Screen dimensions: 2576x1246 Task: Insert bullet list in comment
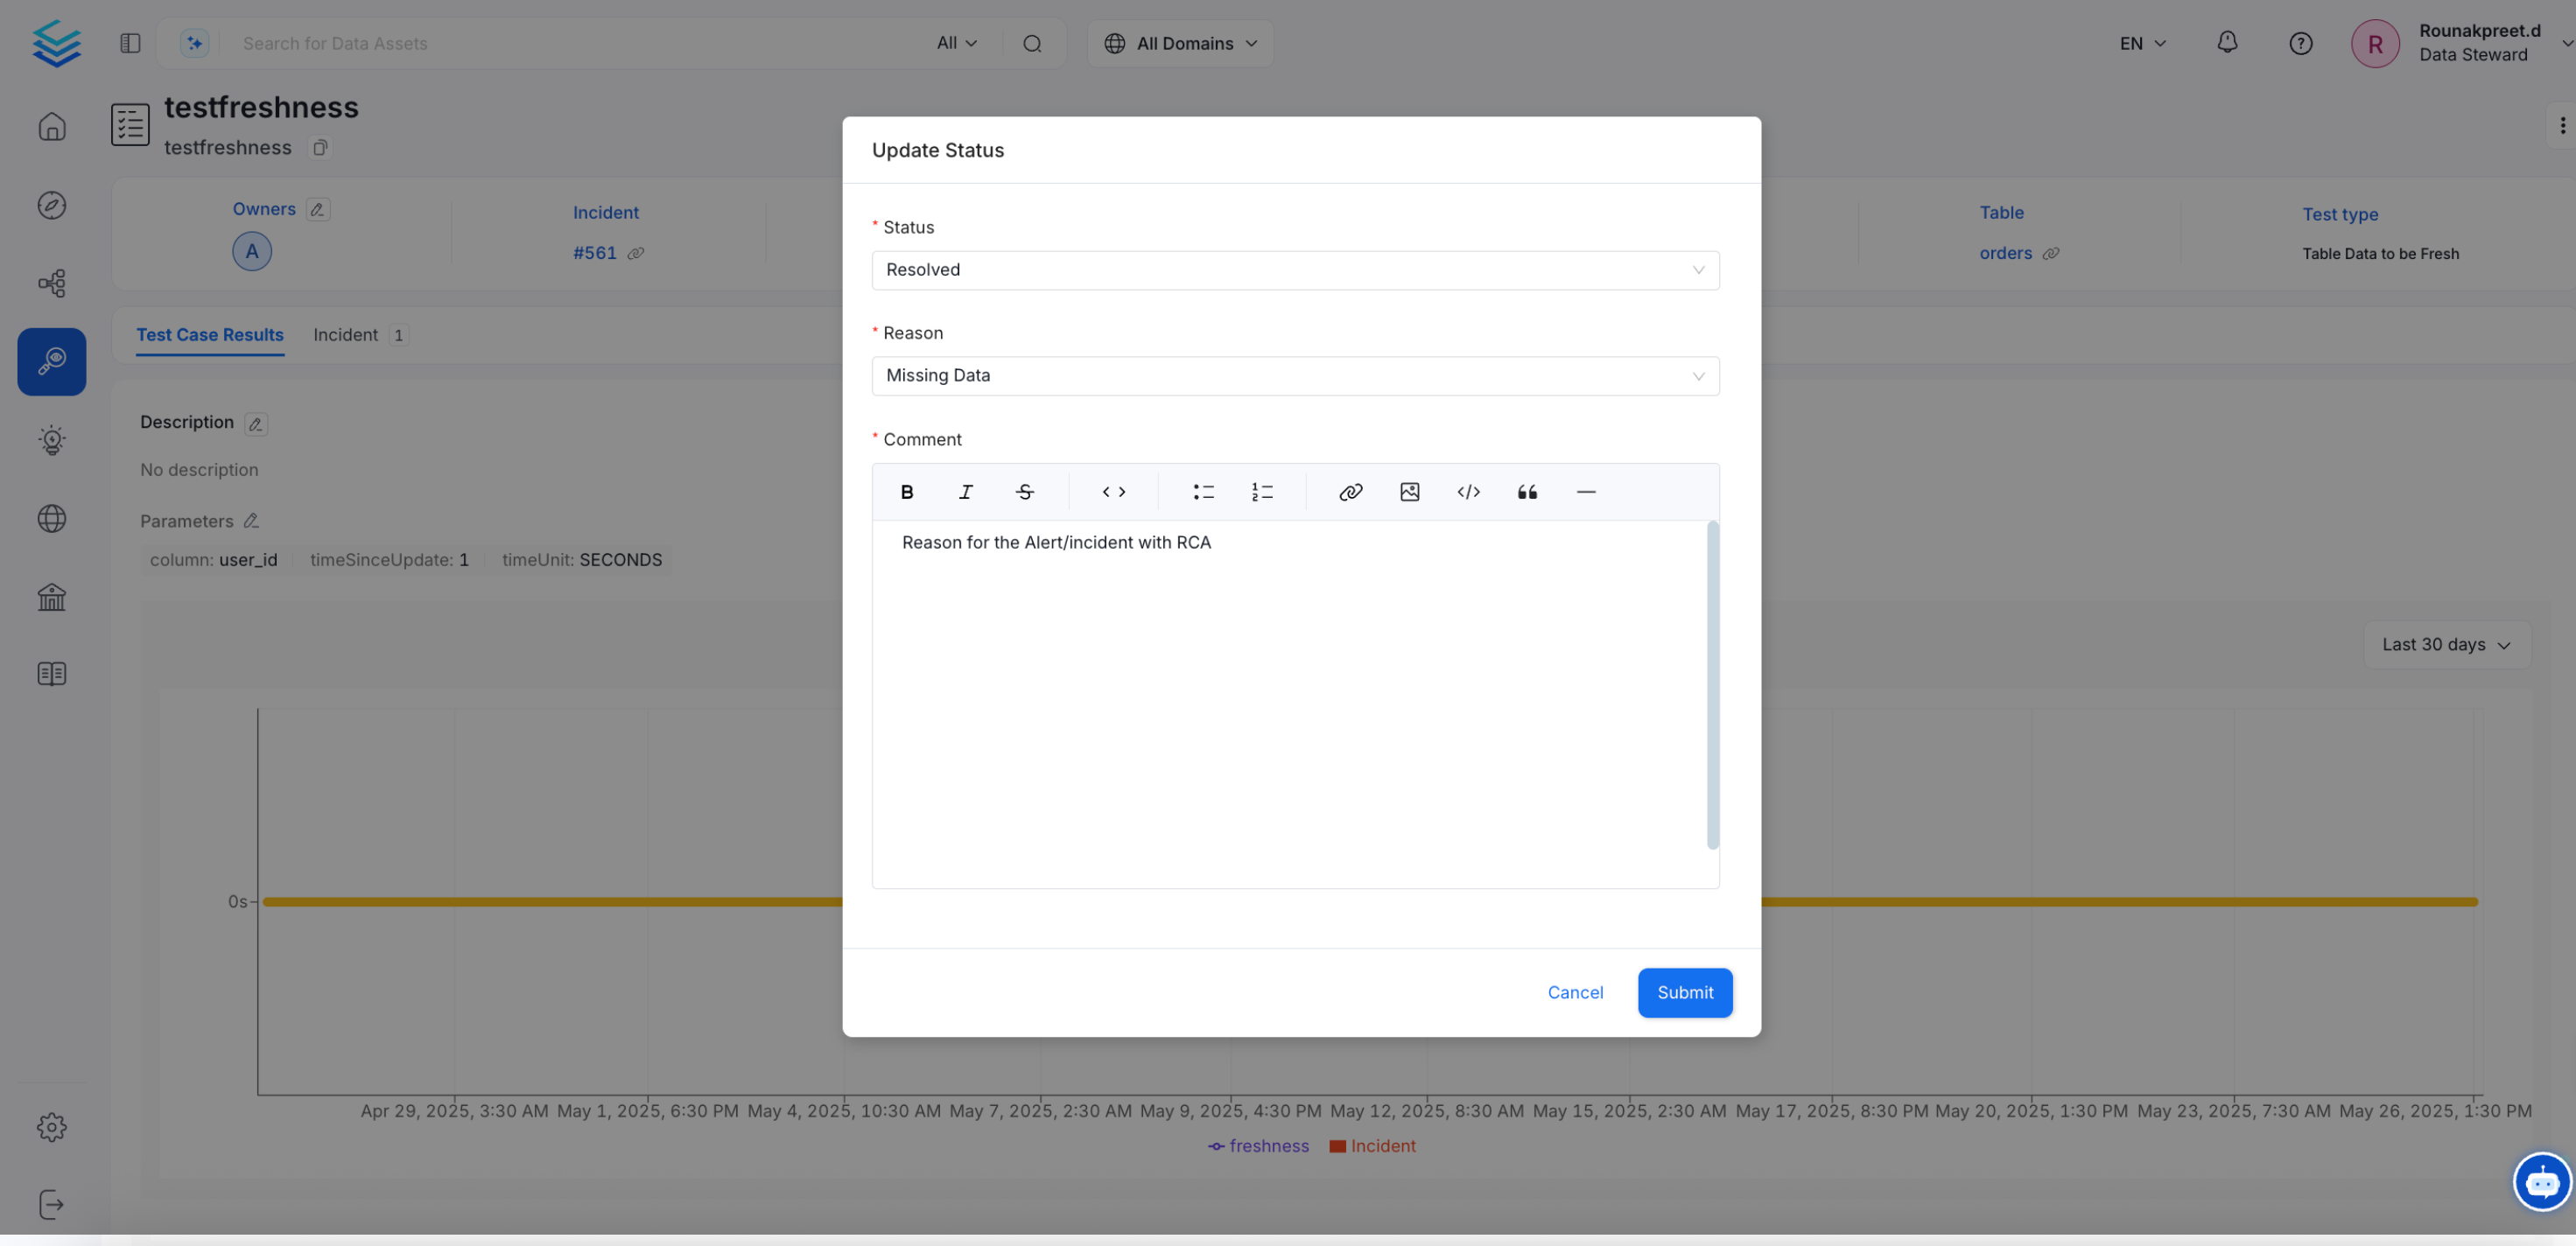(x=1203, y=492)
